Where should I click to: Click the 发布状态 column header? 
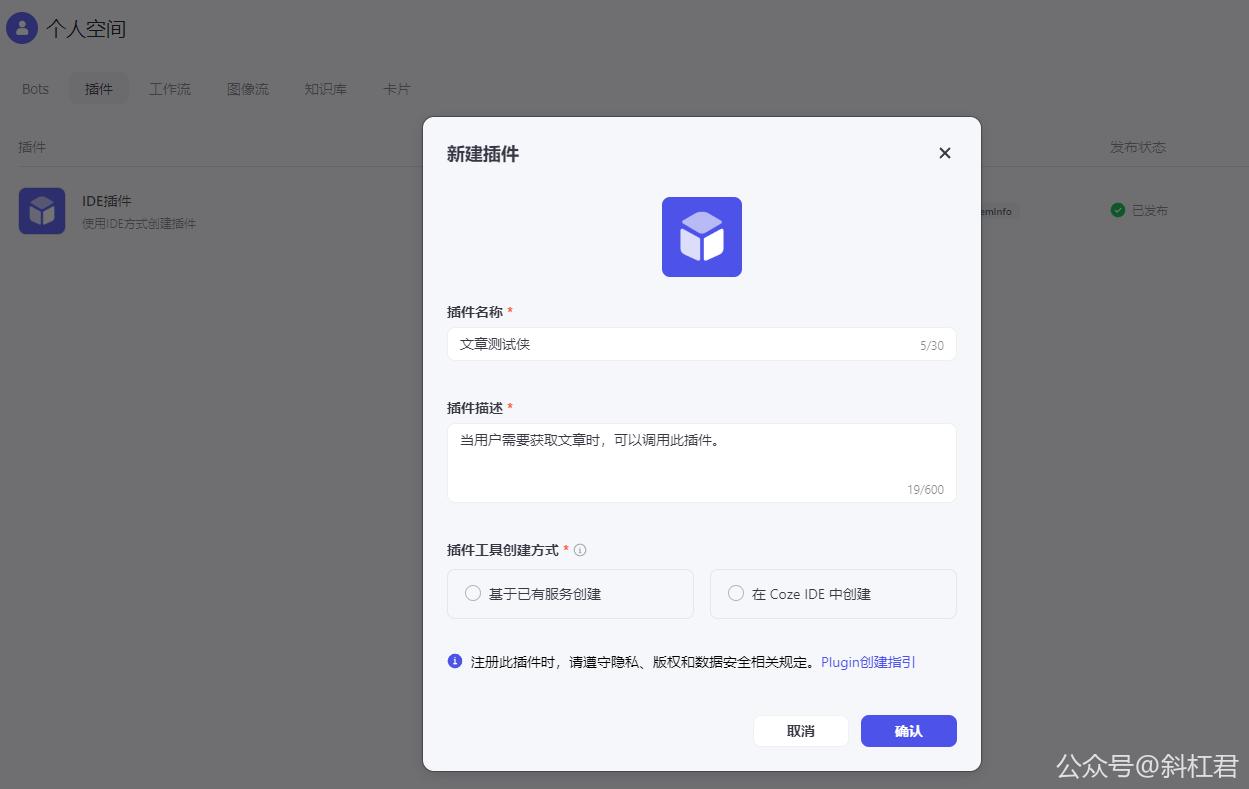(x=1138, y=147)
